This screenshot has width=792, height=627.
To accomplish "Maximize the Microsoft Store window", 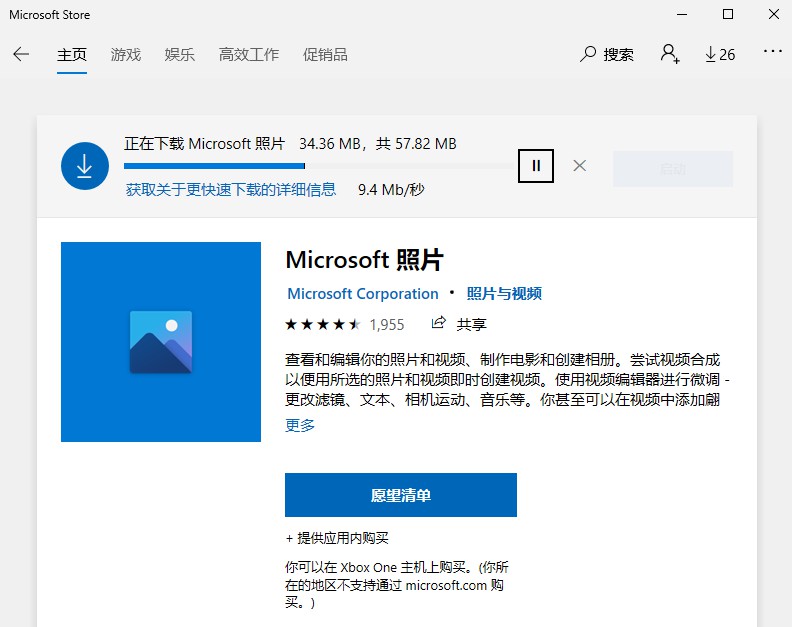I will [x=728, y=14].
